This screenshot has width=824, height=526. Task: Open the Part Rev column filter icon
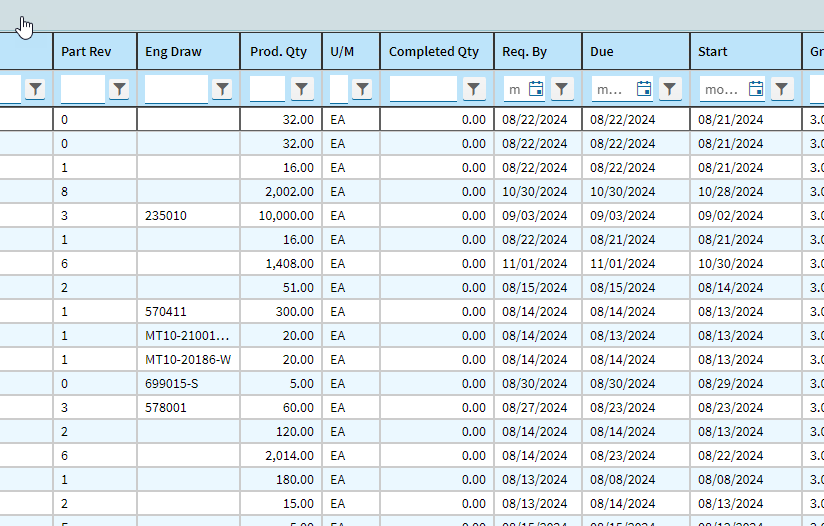119,89
